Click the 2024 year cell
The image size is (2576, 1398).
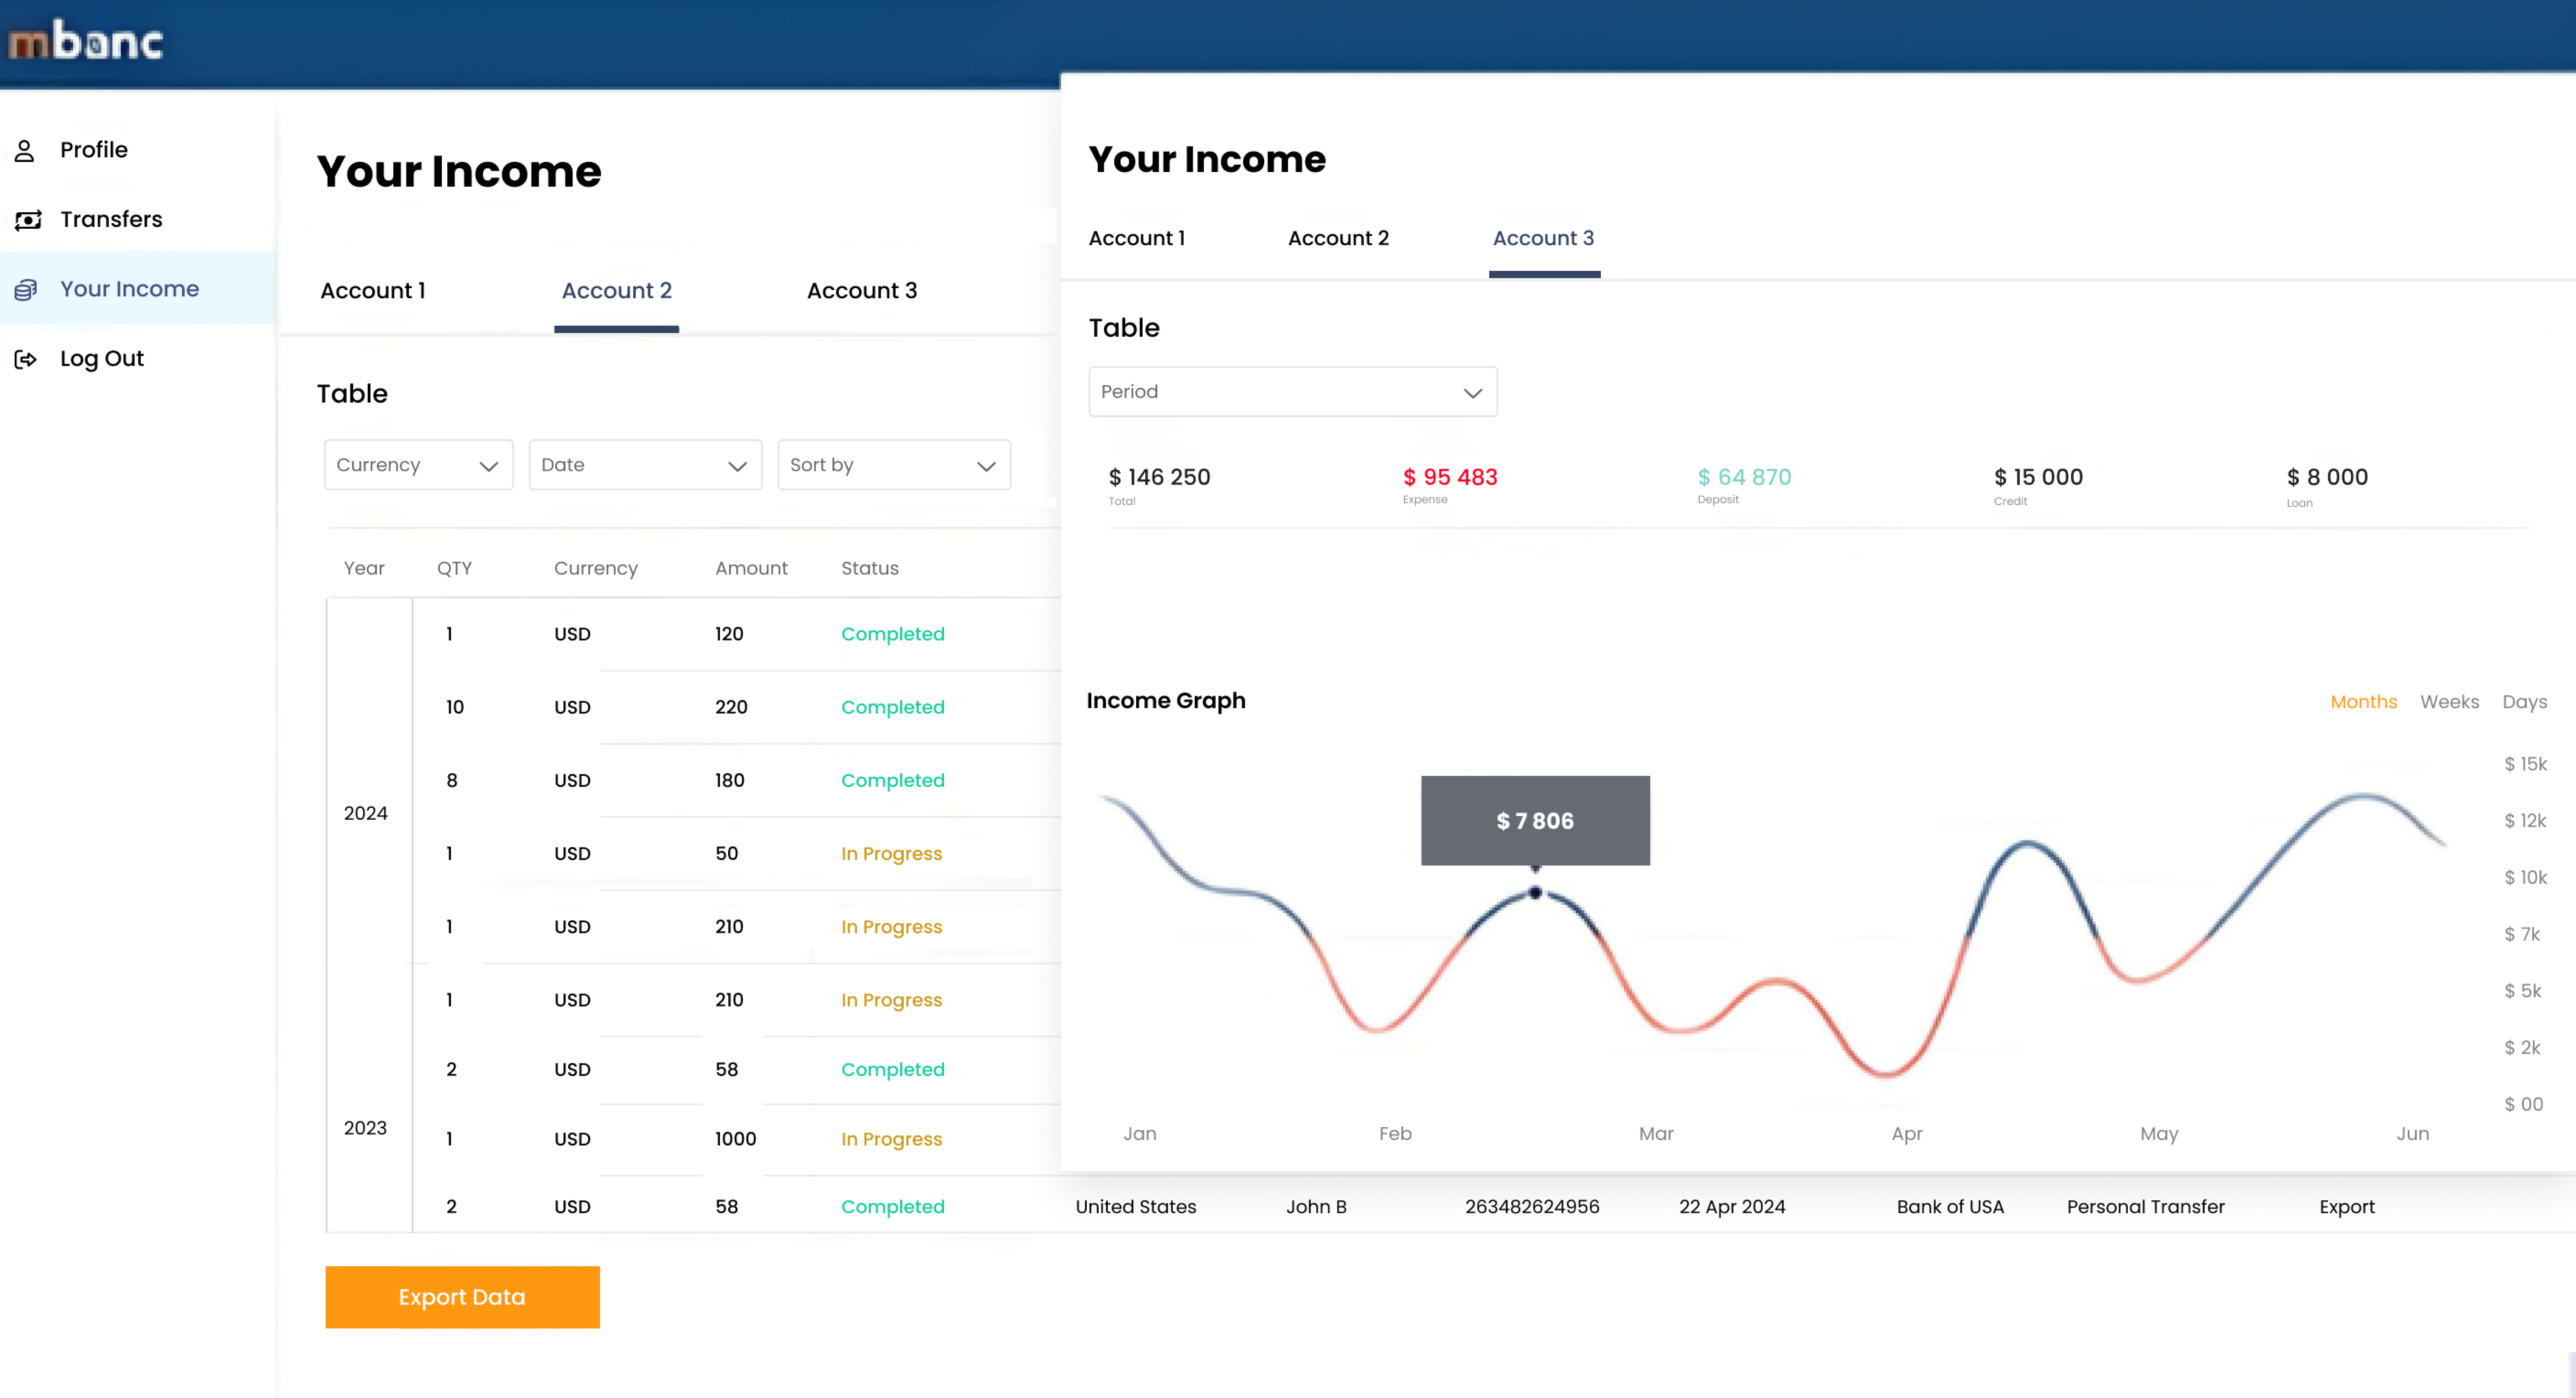click(365, 813)
